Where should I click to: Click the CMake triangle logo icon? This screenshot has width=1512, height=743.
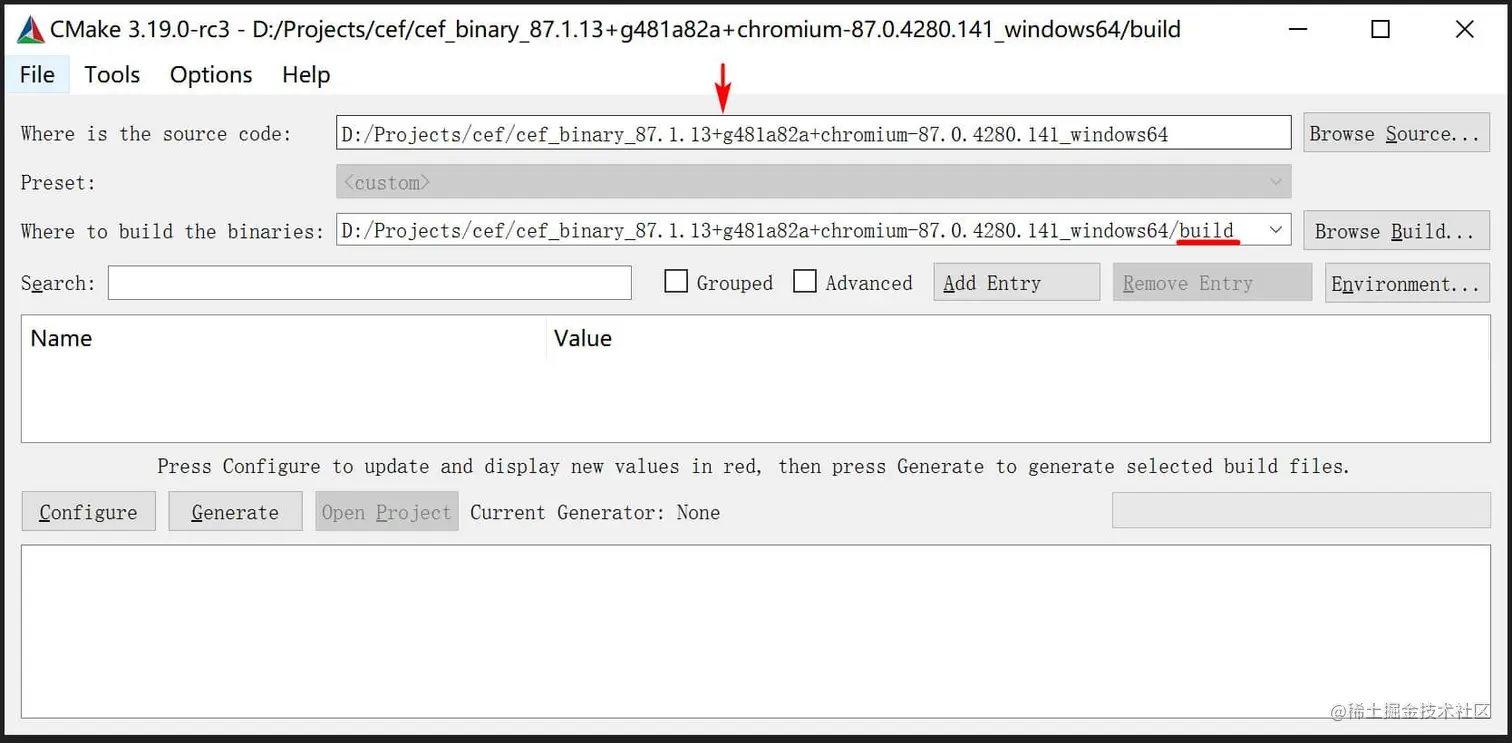click(x=27, y=28)
